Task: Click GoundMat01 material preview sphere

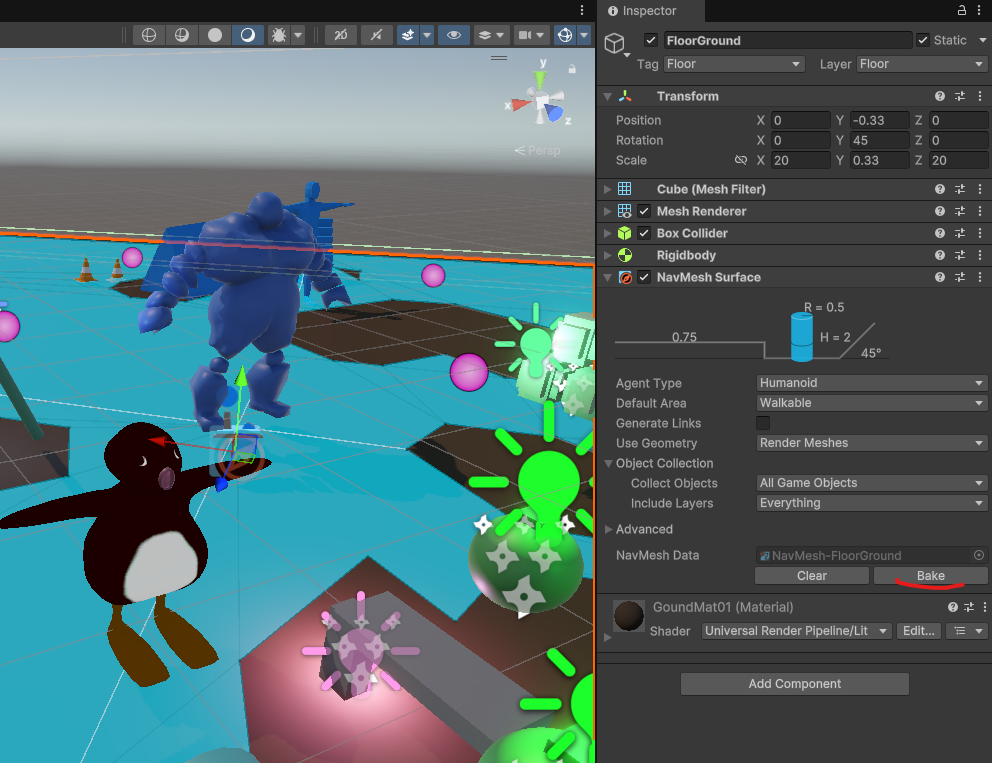Action: point(628,616)
